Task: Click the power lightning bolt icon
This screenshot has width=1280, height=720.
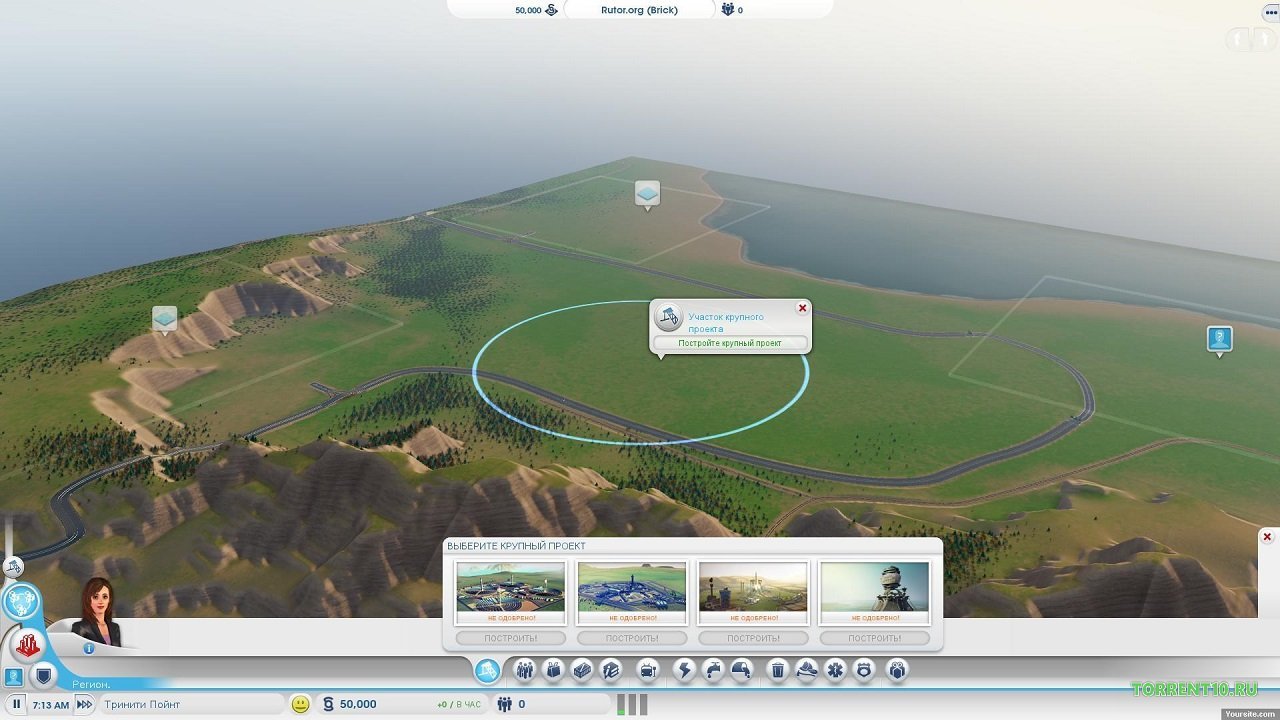Action: coord(684,670)
